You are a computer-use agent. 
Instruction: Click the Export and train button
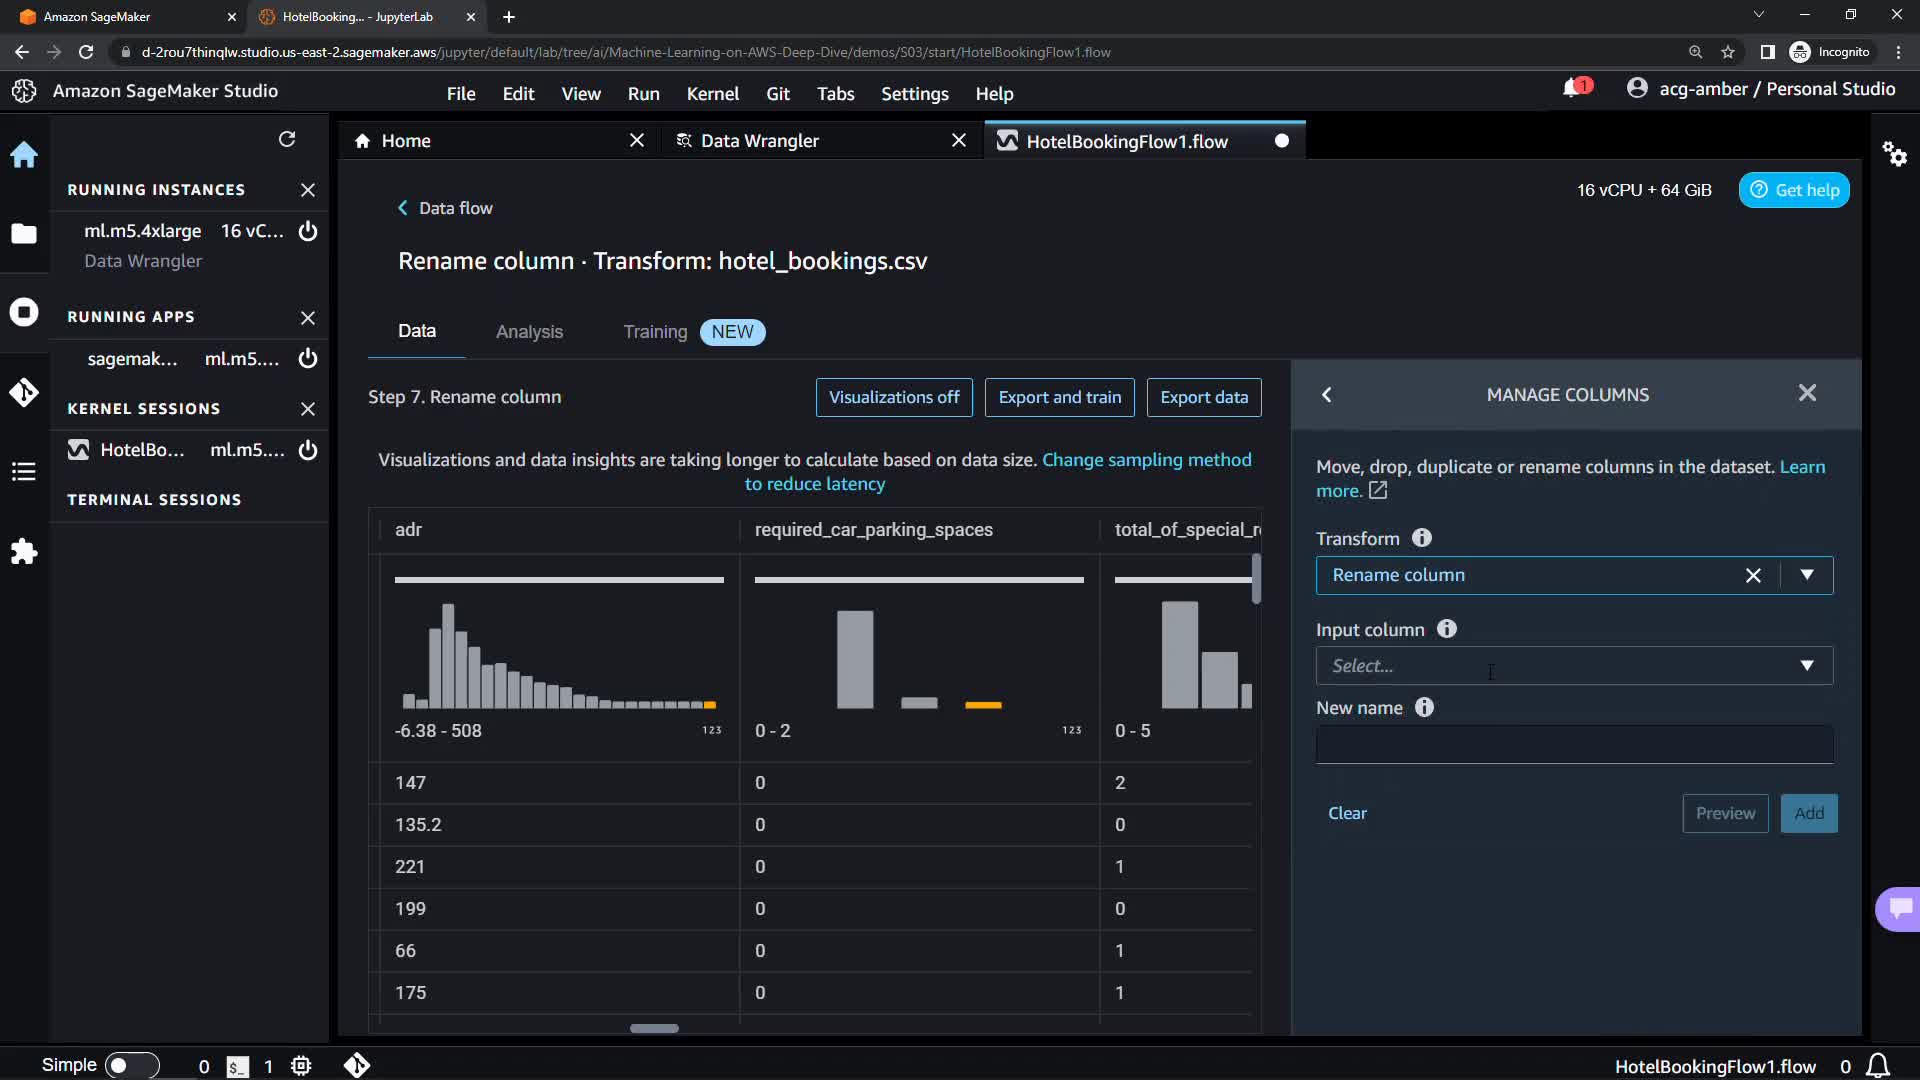tap(1059, 397)
